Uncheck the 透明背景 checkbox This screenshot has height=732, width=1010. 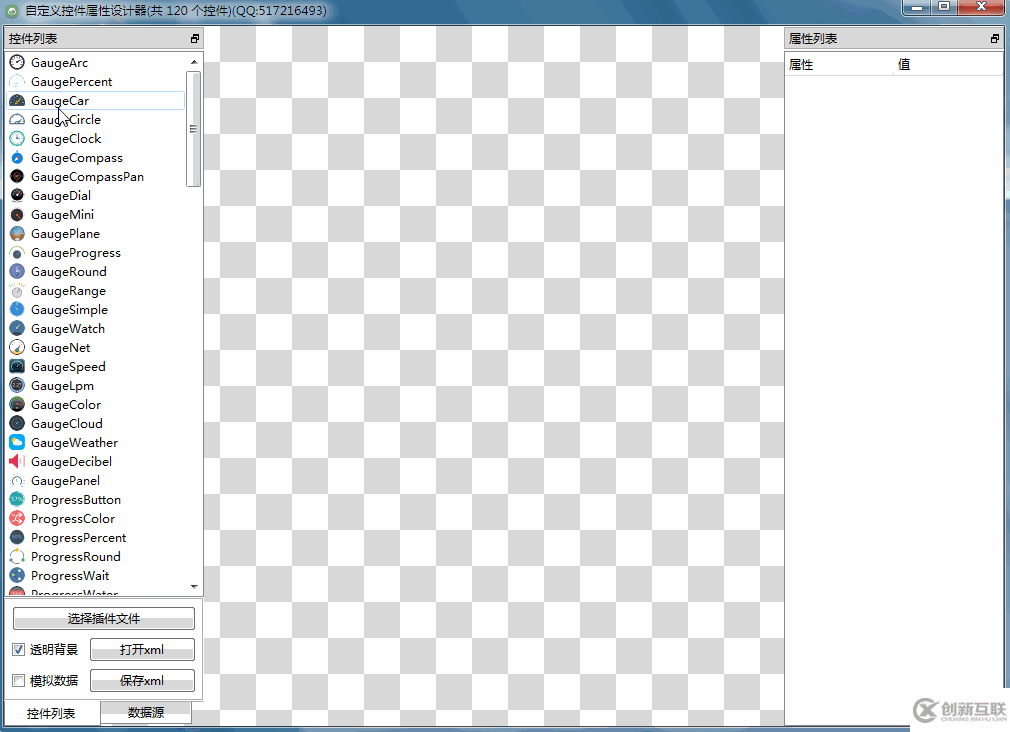tap(19, 650)
